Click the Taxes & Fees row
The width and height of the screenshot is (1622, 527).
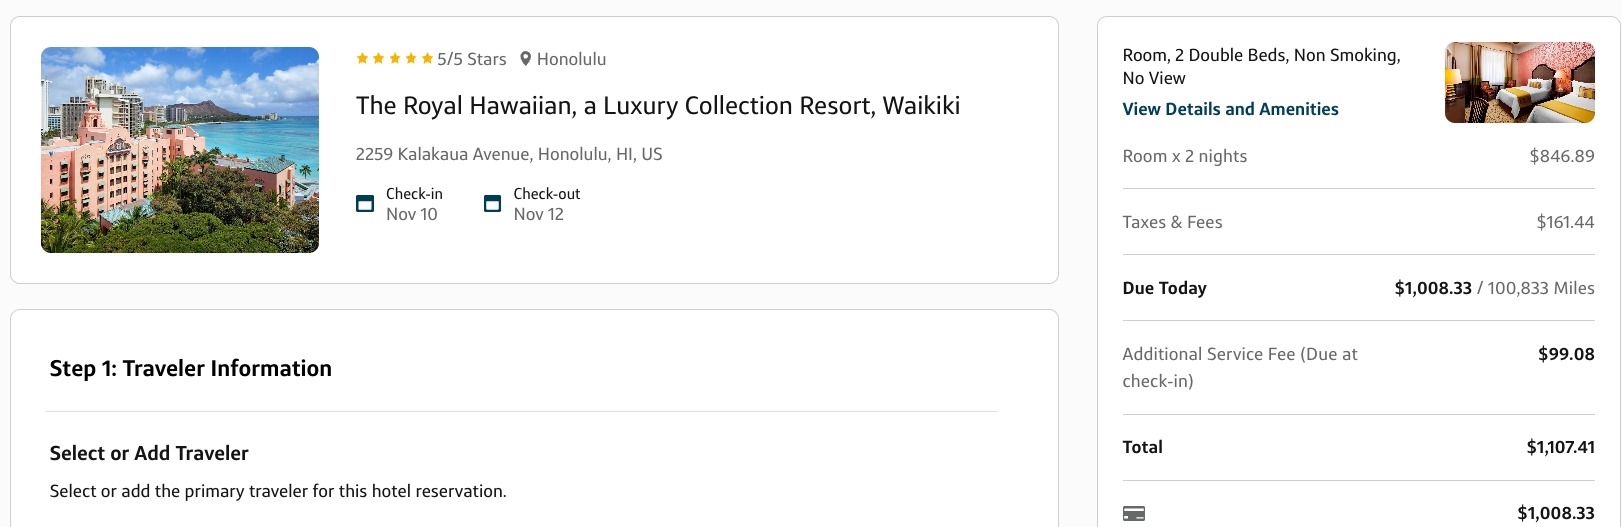pyautogui.click(x=1358, y=222)
